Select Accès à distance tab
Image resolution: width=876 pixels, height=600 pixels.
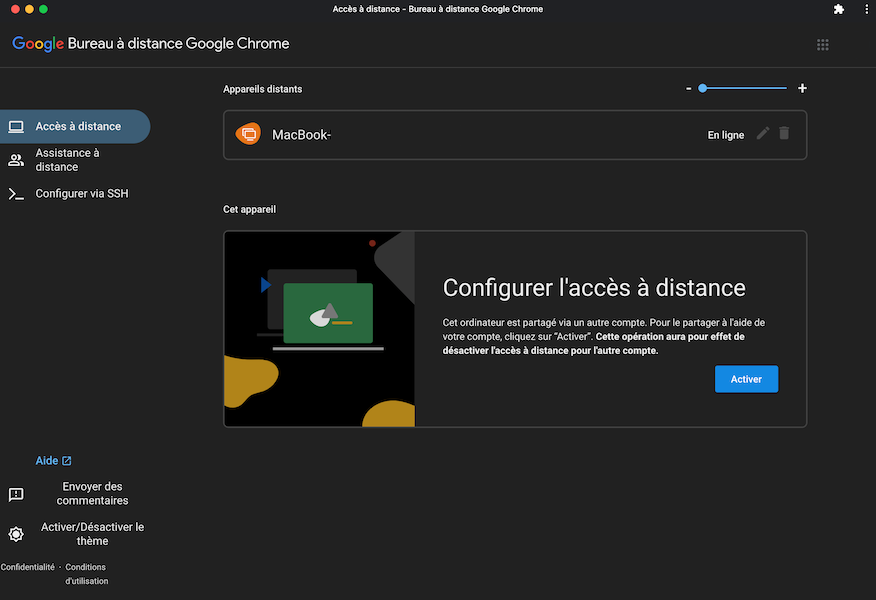75,127
